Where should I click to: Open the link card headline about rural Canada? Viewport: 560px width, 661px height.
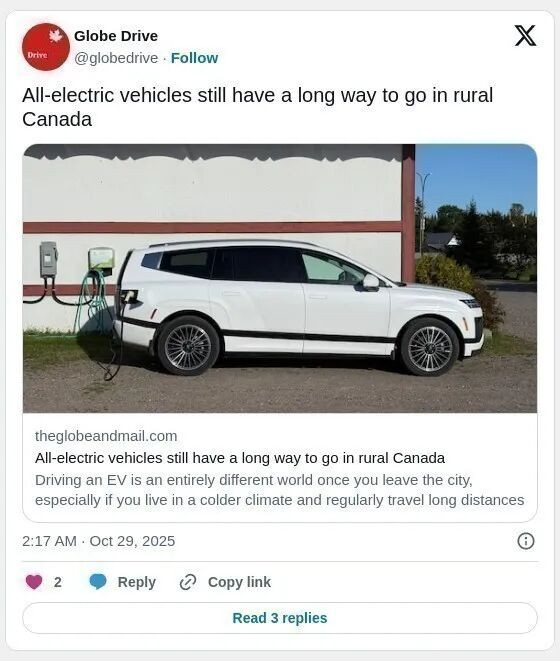[x=240, y=458]
